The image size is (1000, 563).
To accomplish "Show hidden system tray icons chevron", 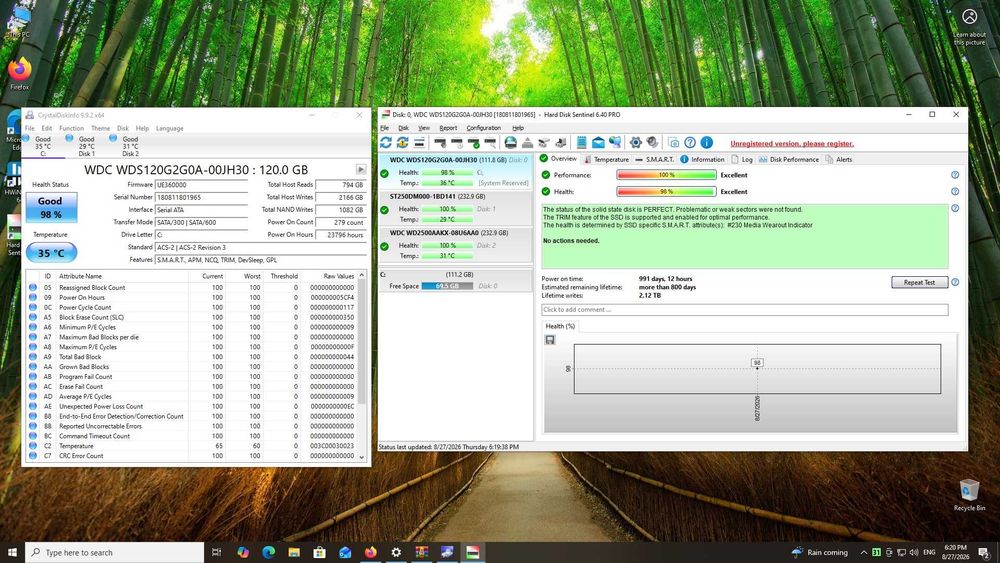I will click(864, 553).
